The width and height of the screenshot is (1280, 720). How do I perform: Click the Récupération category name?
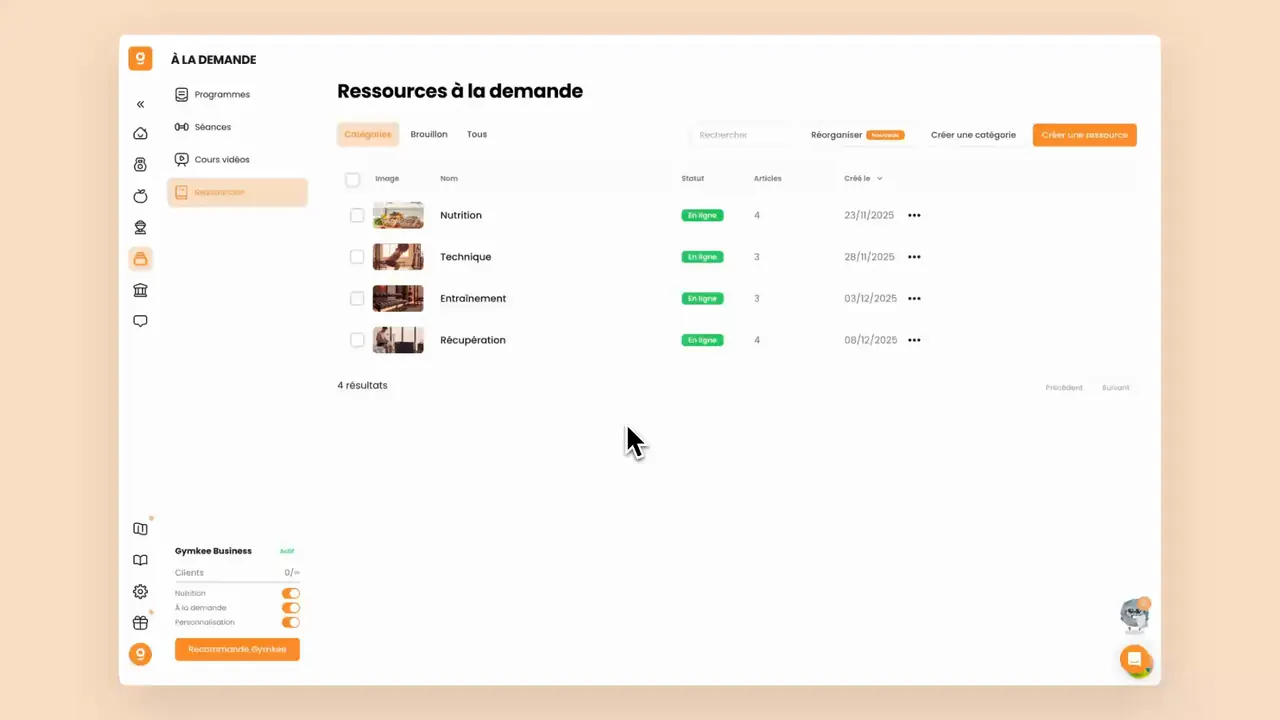click(473, 340)
